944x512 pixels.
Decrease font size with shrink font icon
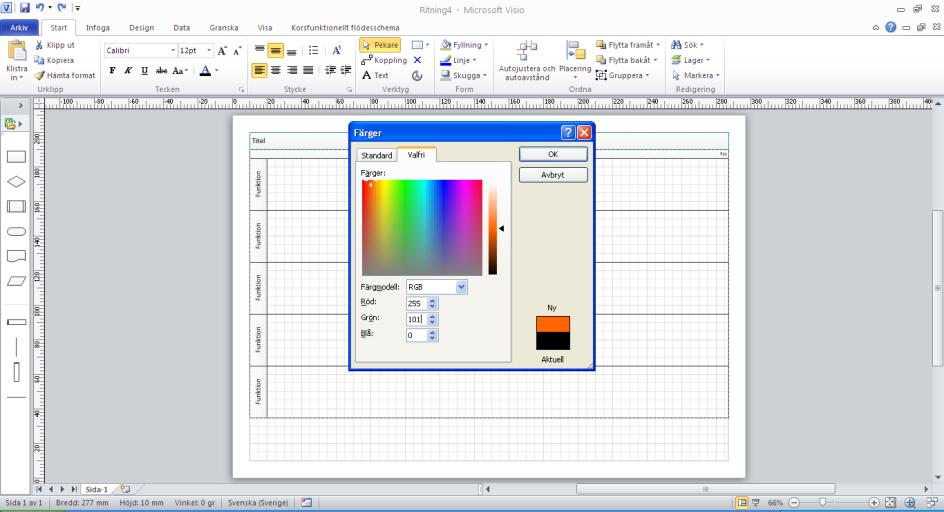pos(237,51)
